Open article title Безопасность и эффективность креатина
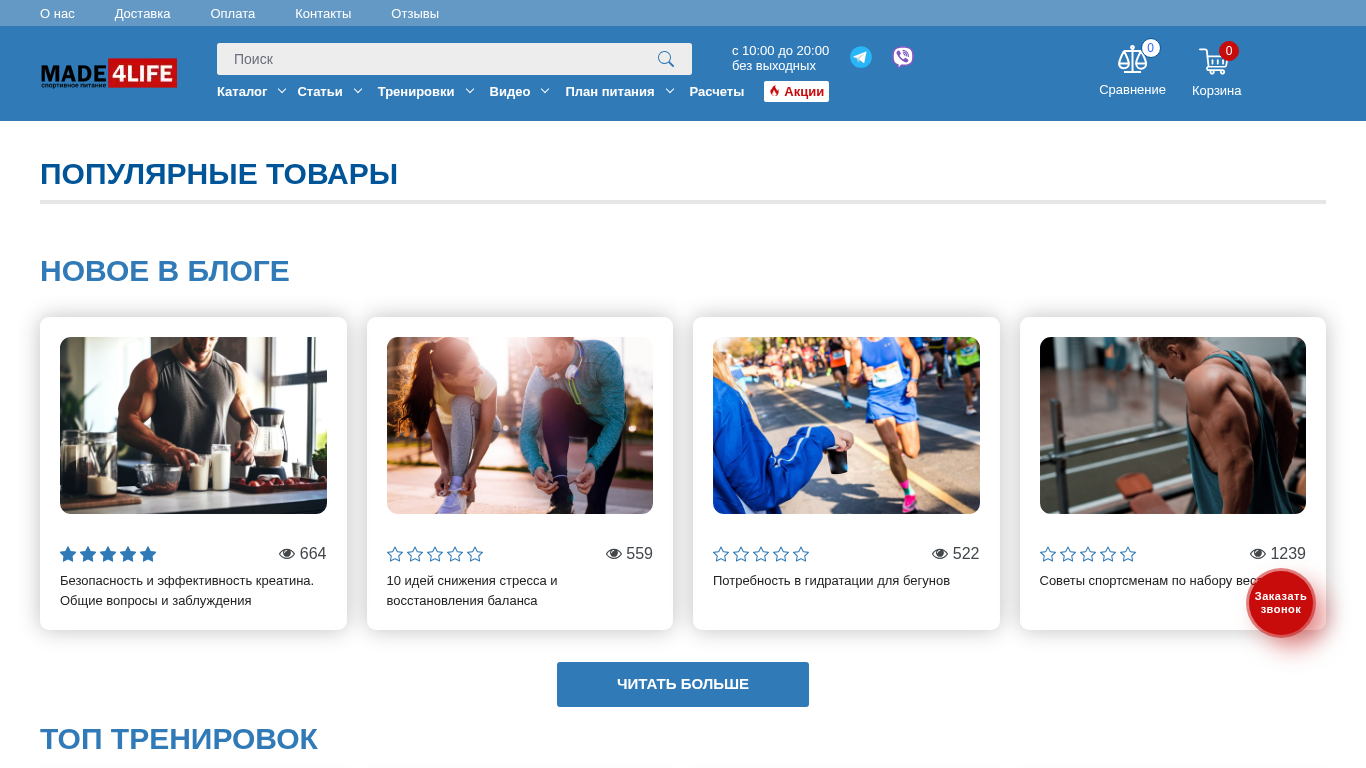Viewport: 1366px width, 768px height. click(x=187, y=590)
